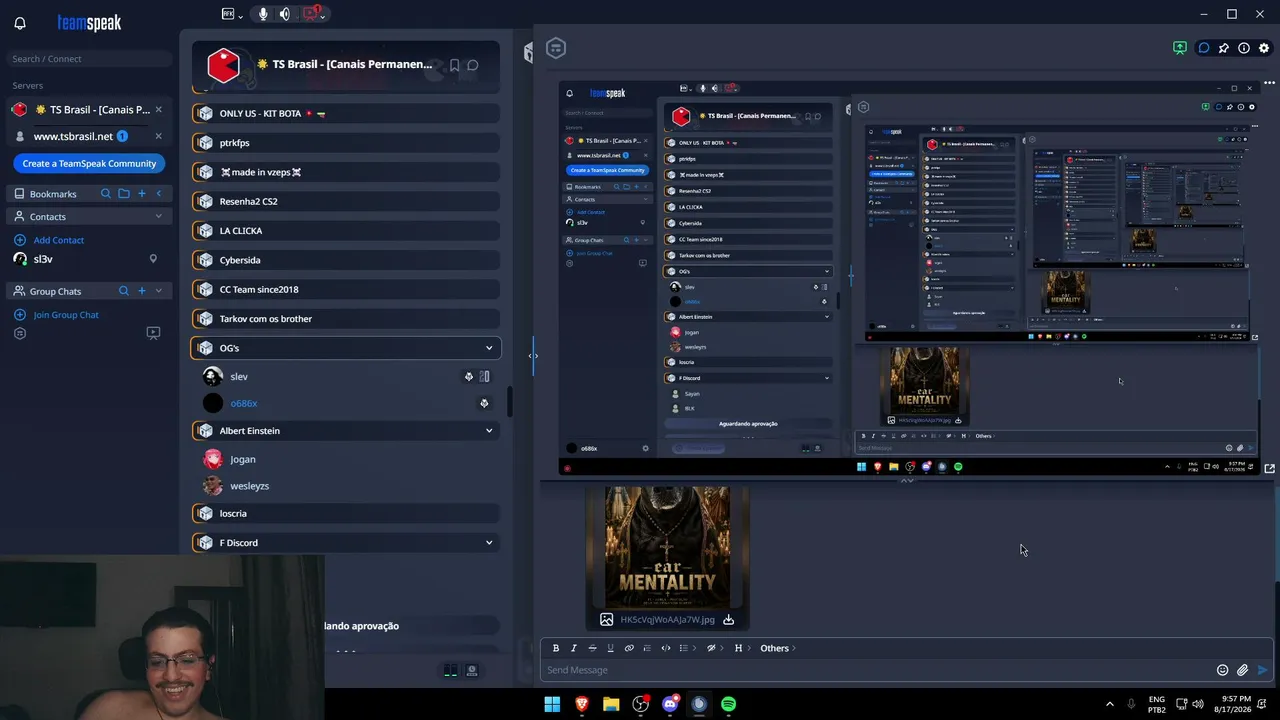Select the Cybersida channel
Image resolution: width=1280 pixels, height=720 pixels.
(345, 260)
